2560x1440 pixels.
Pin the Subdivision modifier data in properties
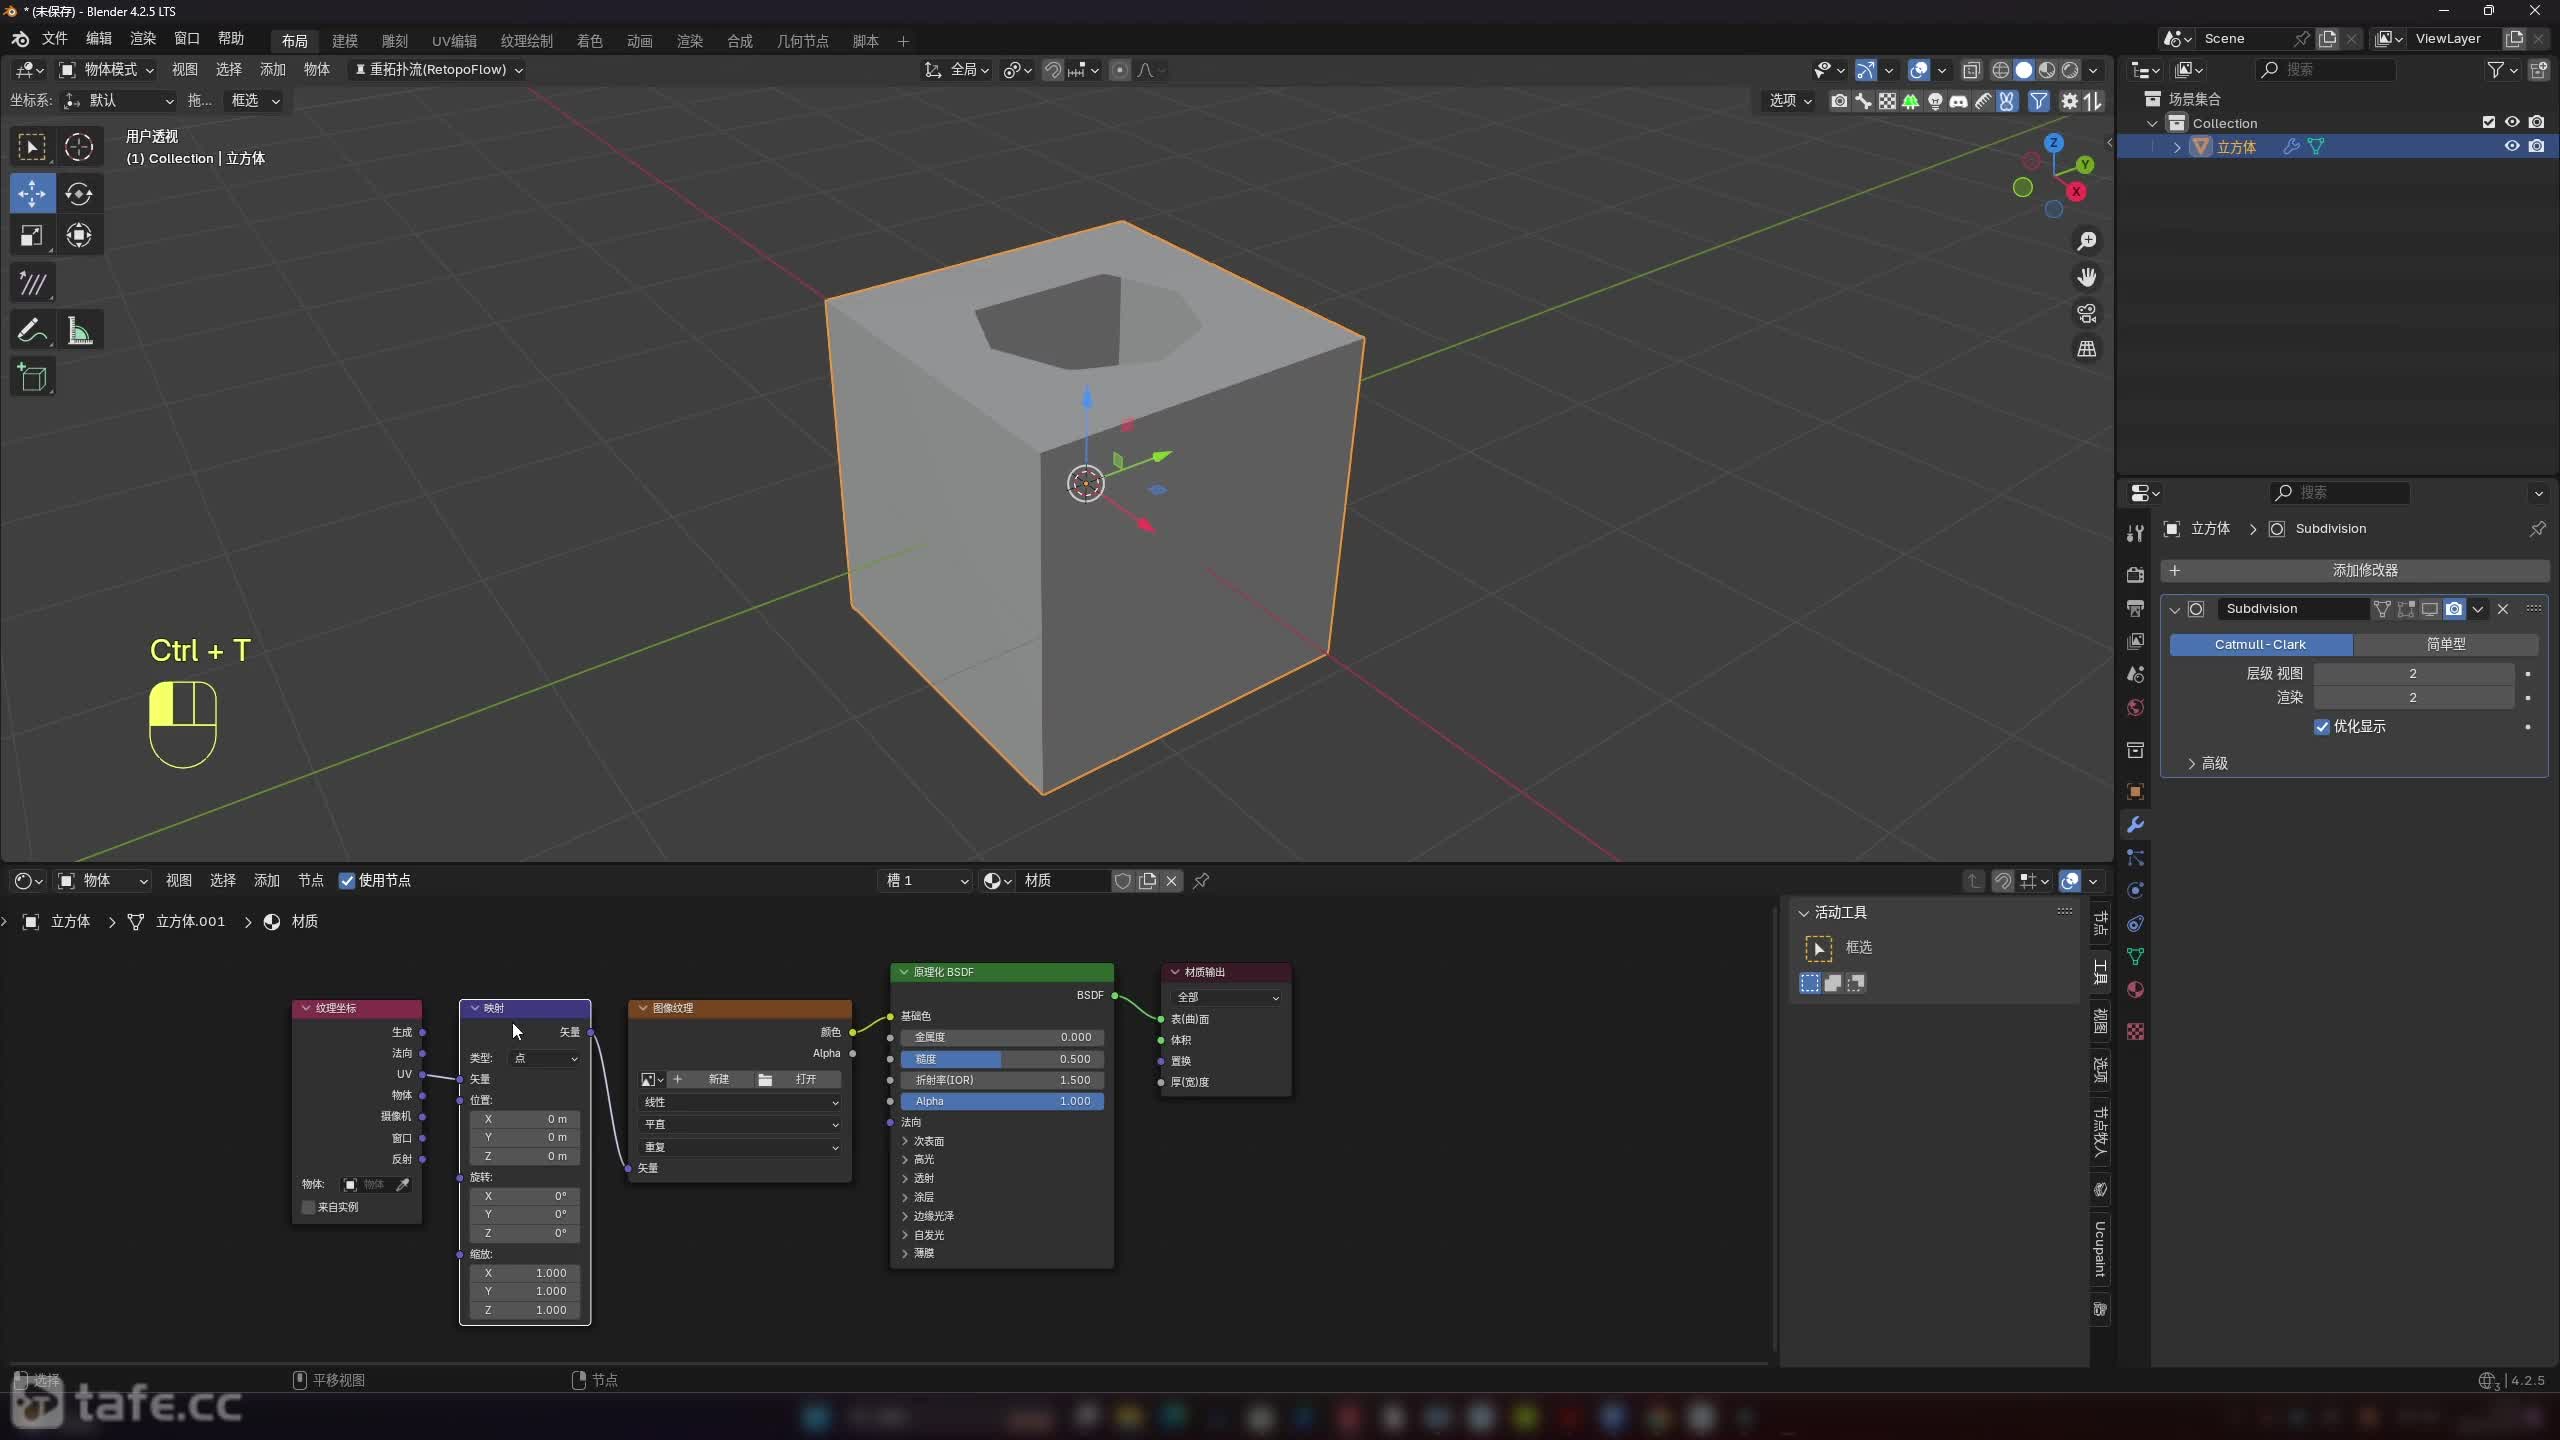coord(2537,529)
